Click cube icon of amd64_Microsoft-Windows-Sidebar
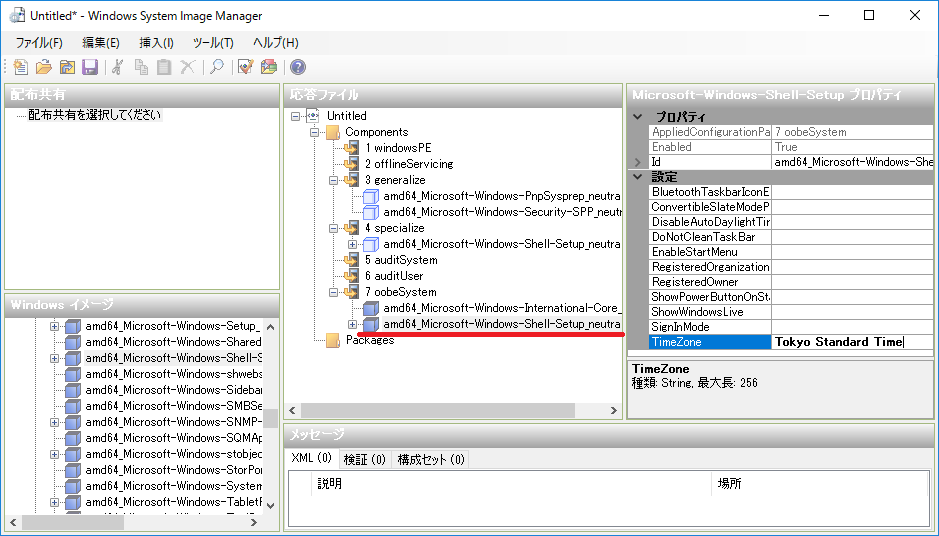 (73, 390)
